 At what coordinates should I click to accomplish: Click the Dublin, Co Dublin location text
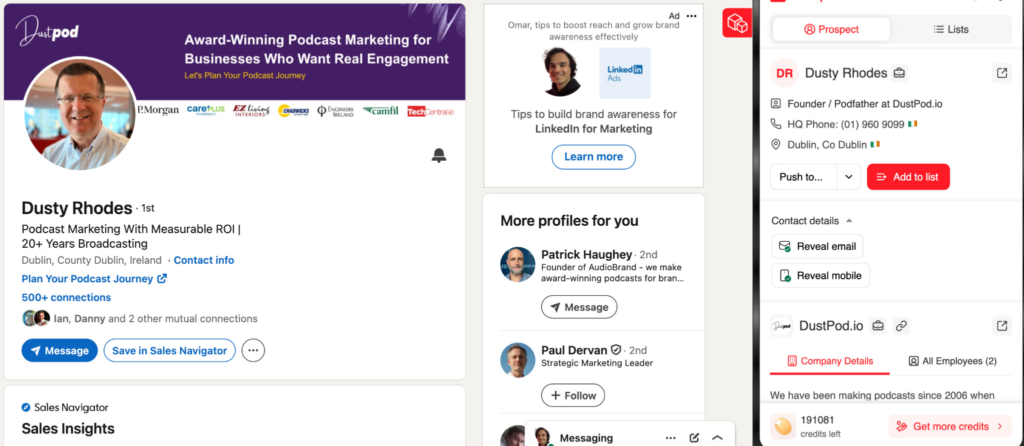(x=827, y=144)
